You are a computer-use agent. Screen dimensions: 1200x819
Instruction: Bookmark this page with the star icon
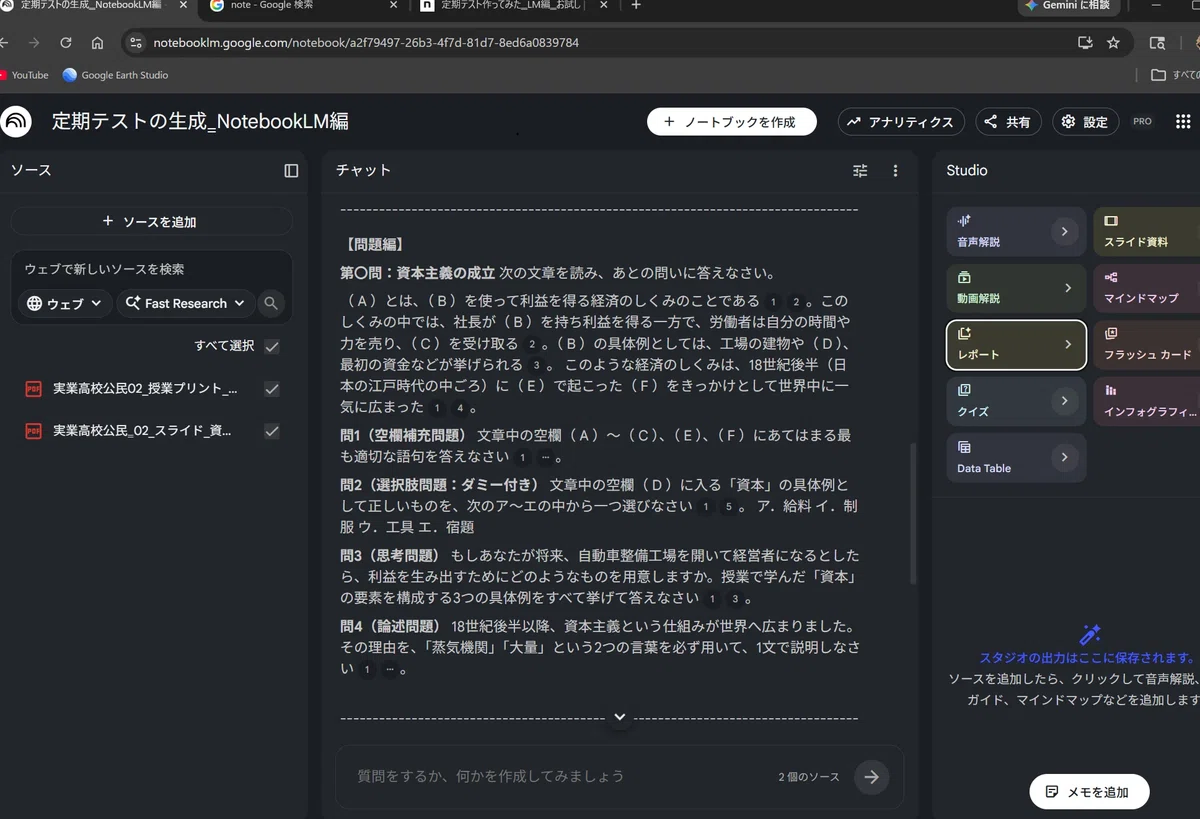[x=1113, y=43]
